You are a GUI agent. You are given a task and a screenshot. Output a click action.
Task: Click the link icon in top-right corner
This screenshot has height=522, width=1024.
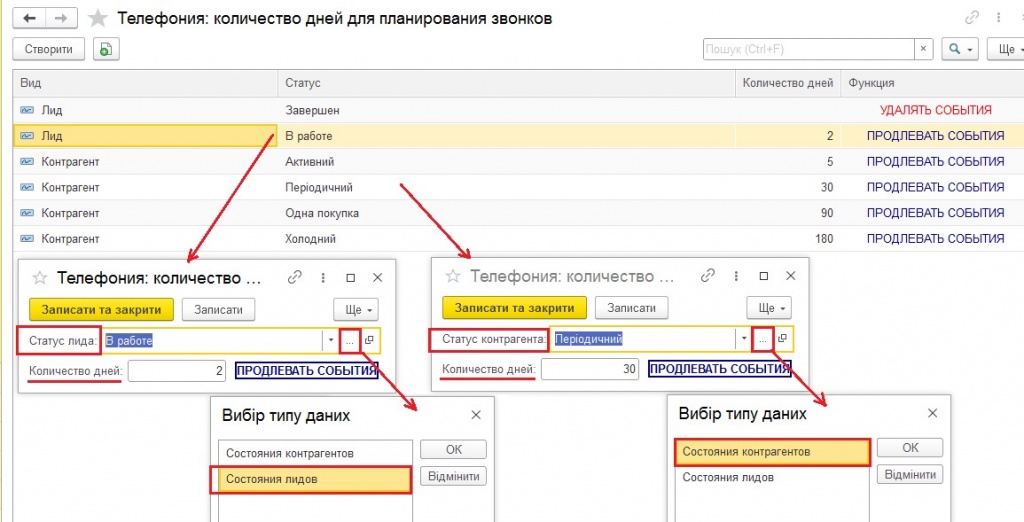point(971,18)
